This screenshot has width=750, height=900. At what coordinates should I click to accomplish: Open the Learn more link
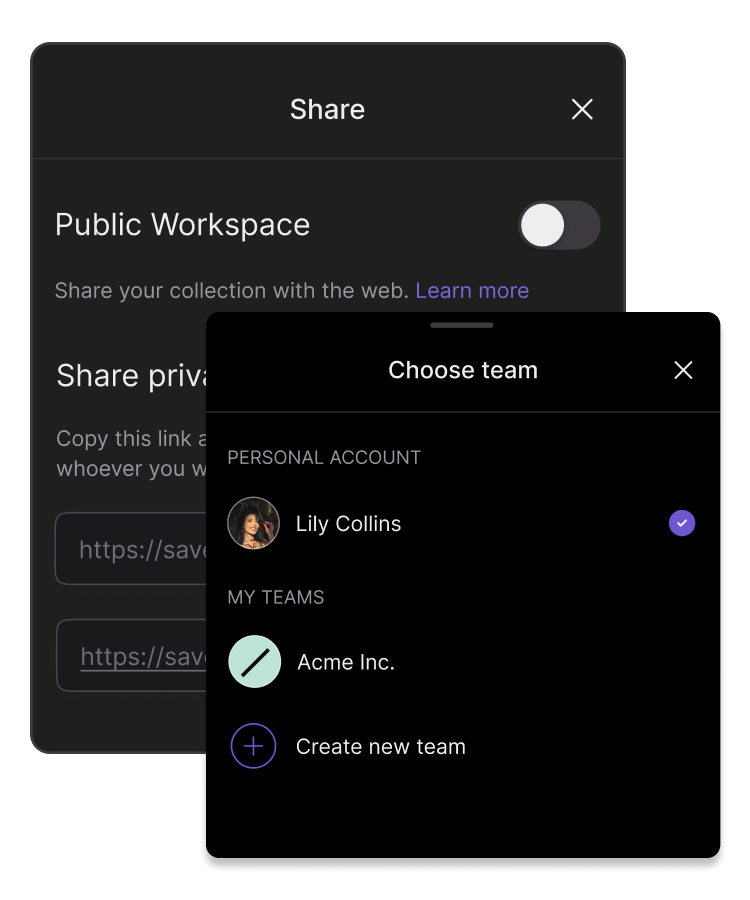tap(472, 291)
